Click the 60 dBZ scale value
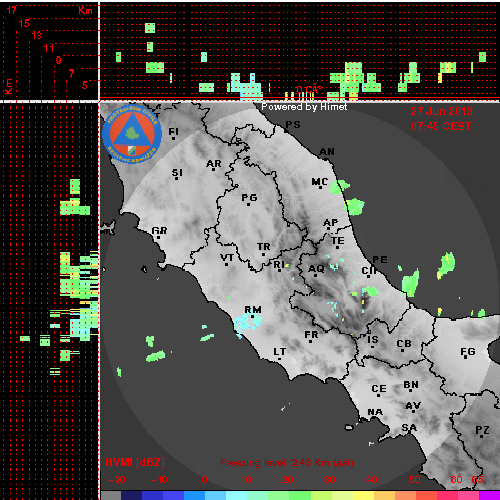Screen dimensions: 500x500 (456, 480)
